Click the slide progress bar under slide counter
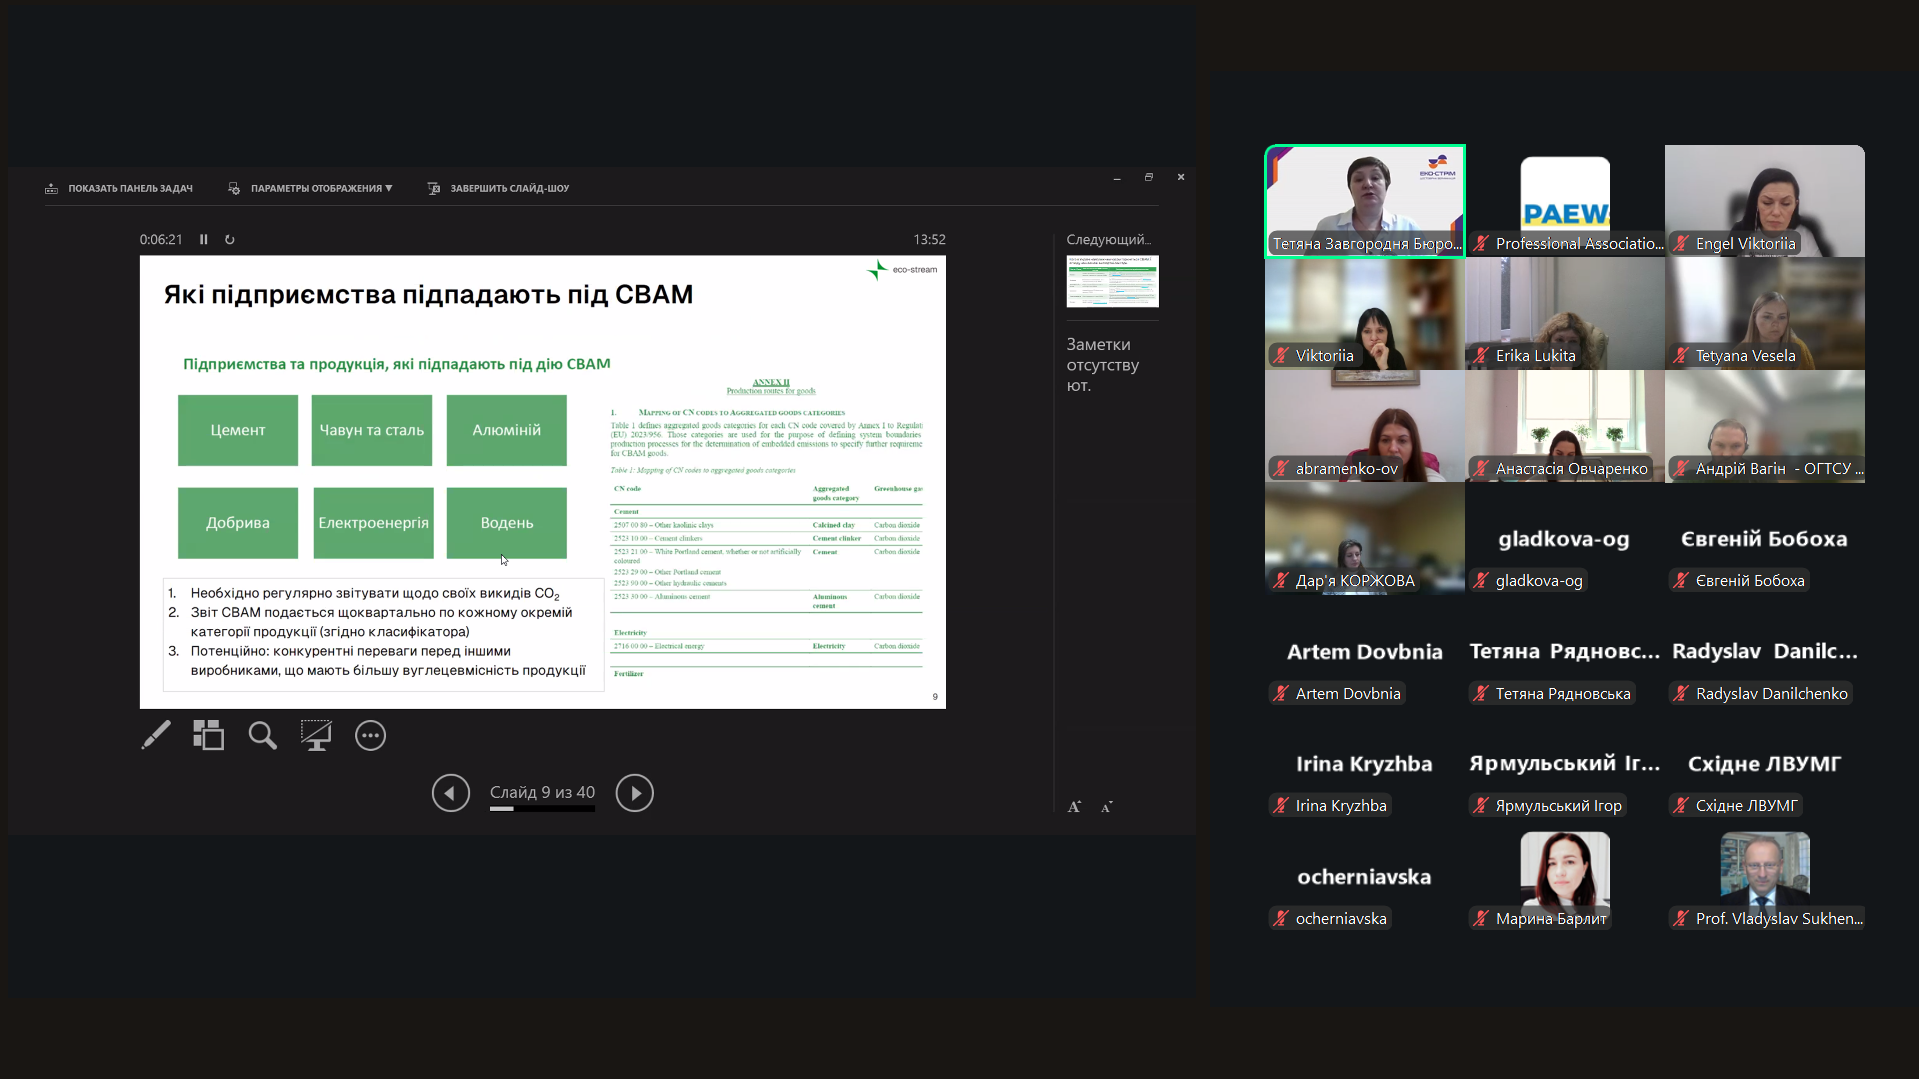 [x=542, y=809]
